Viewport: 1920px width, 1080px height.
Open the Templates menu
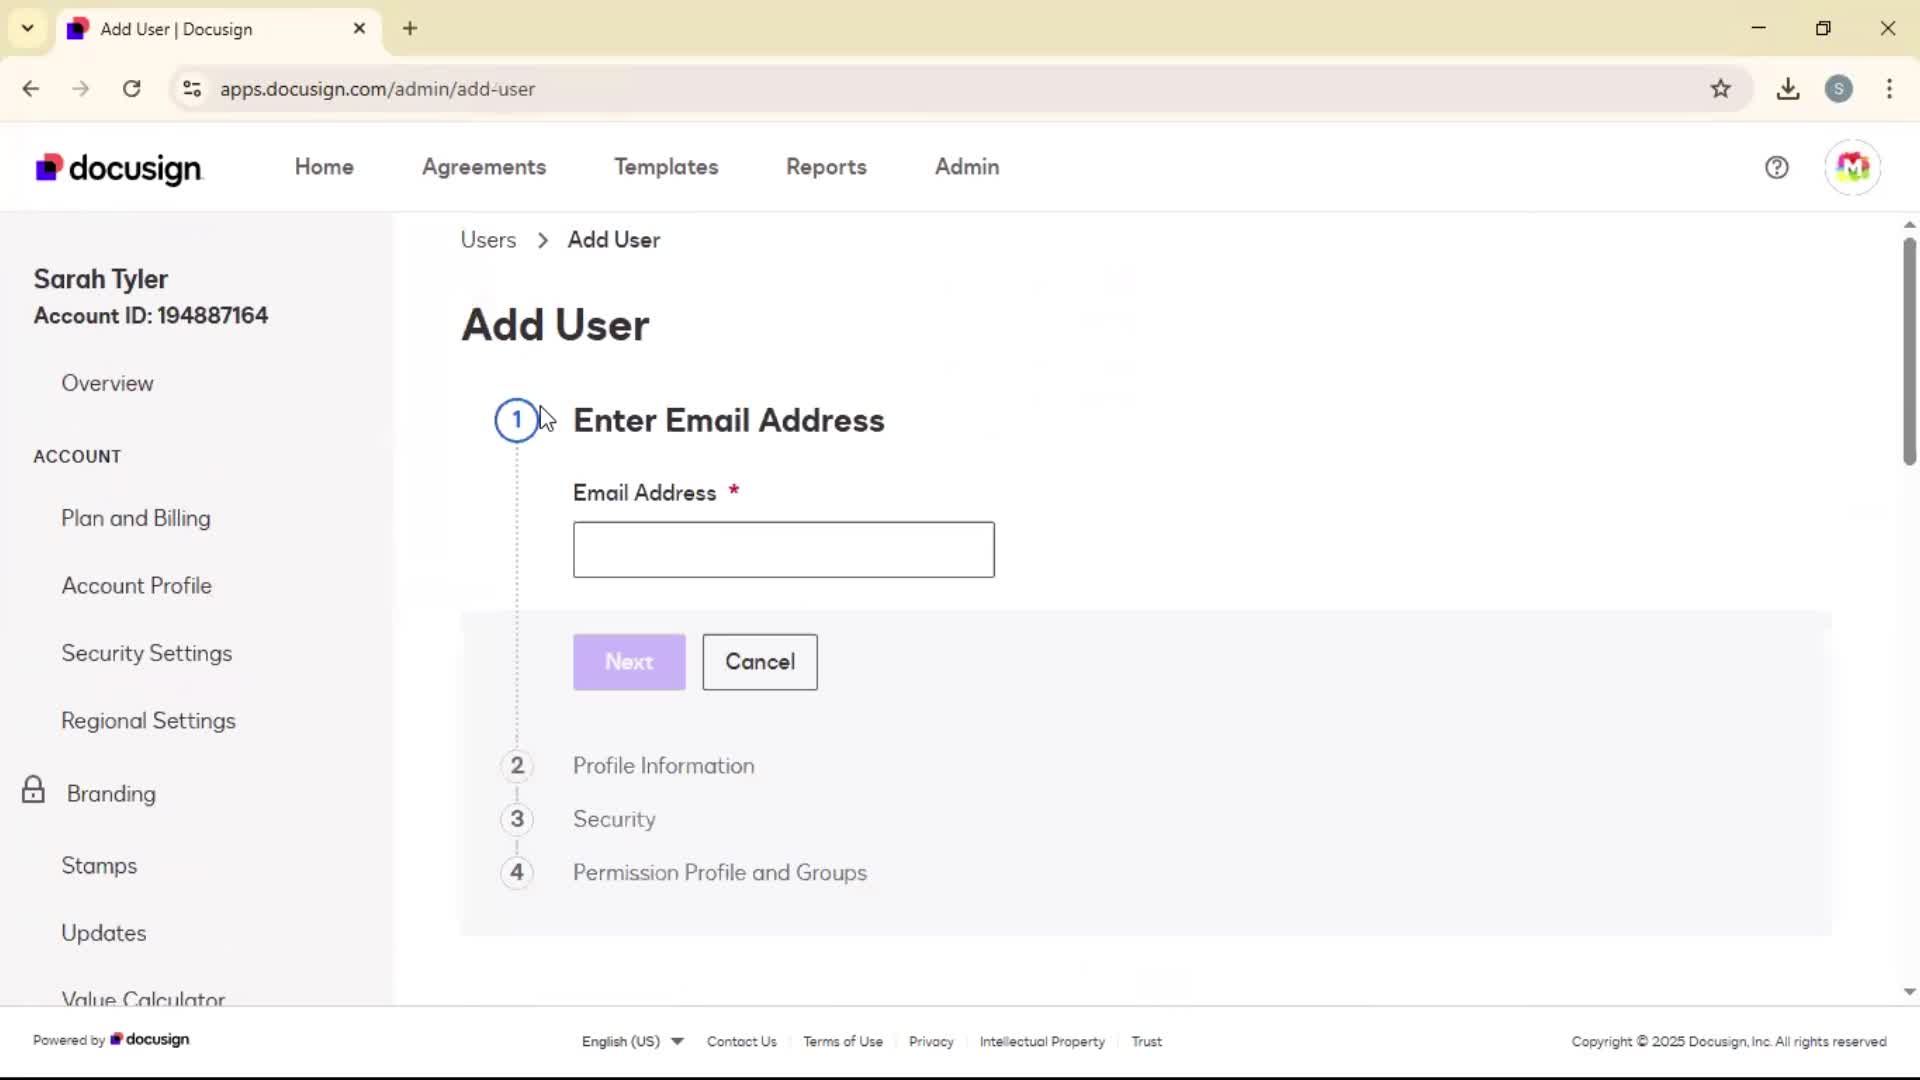666,167
